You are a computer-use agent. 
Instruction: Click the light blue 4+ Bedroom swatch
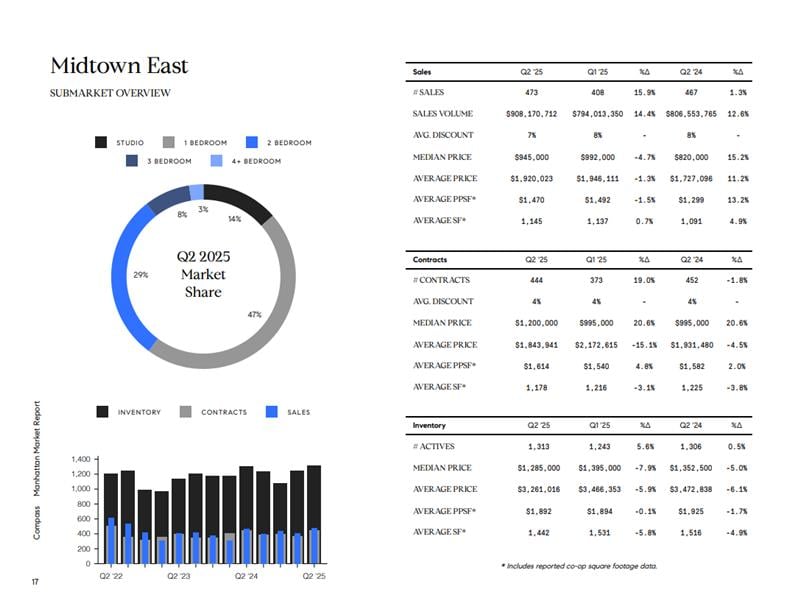tap(216, 161)
